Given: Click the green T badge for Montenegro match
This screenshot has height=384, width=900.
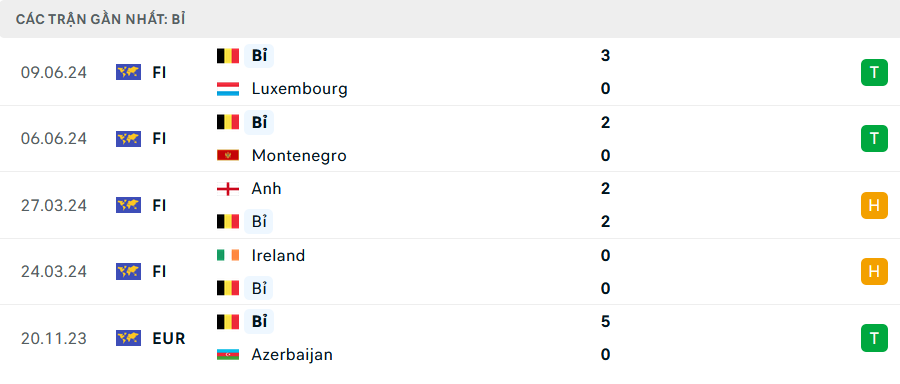Looking at the screenshot, I should point(874,138).
